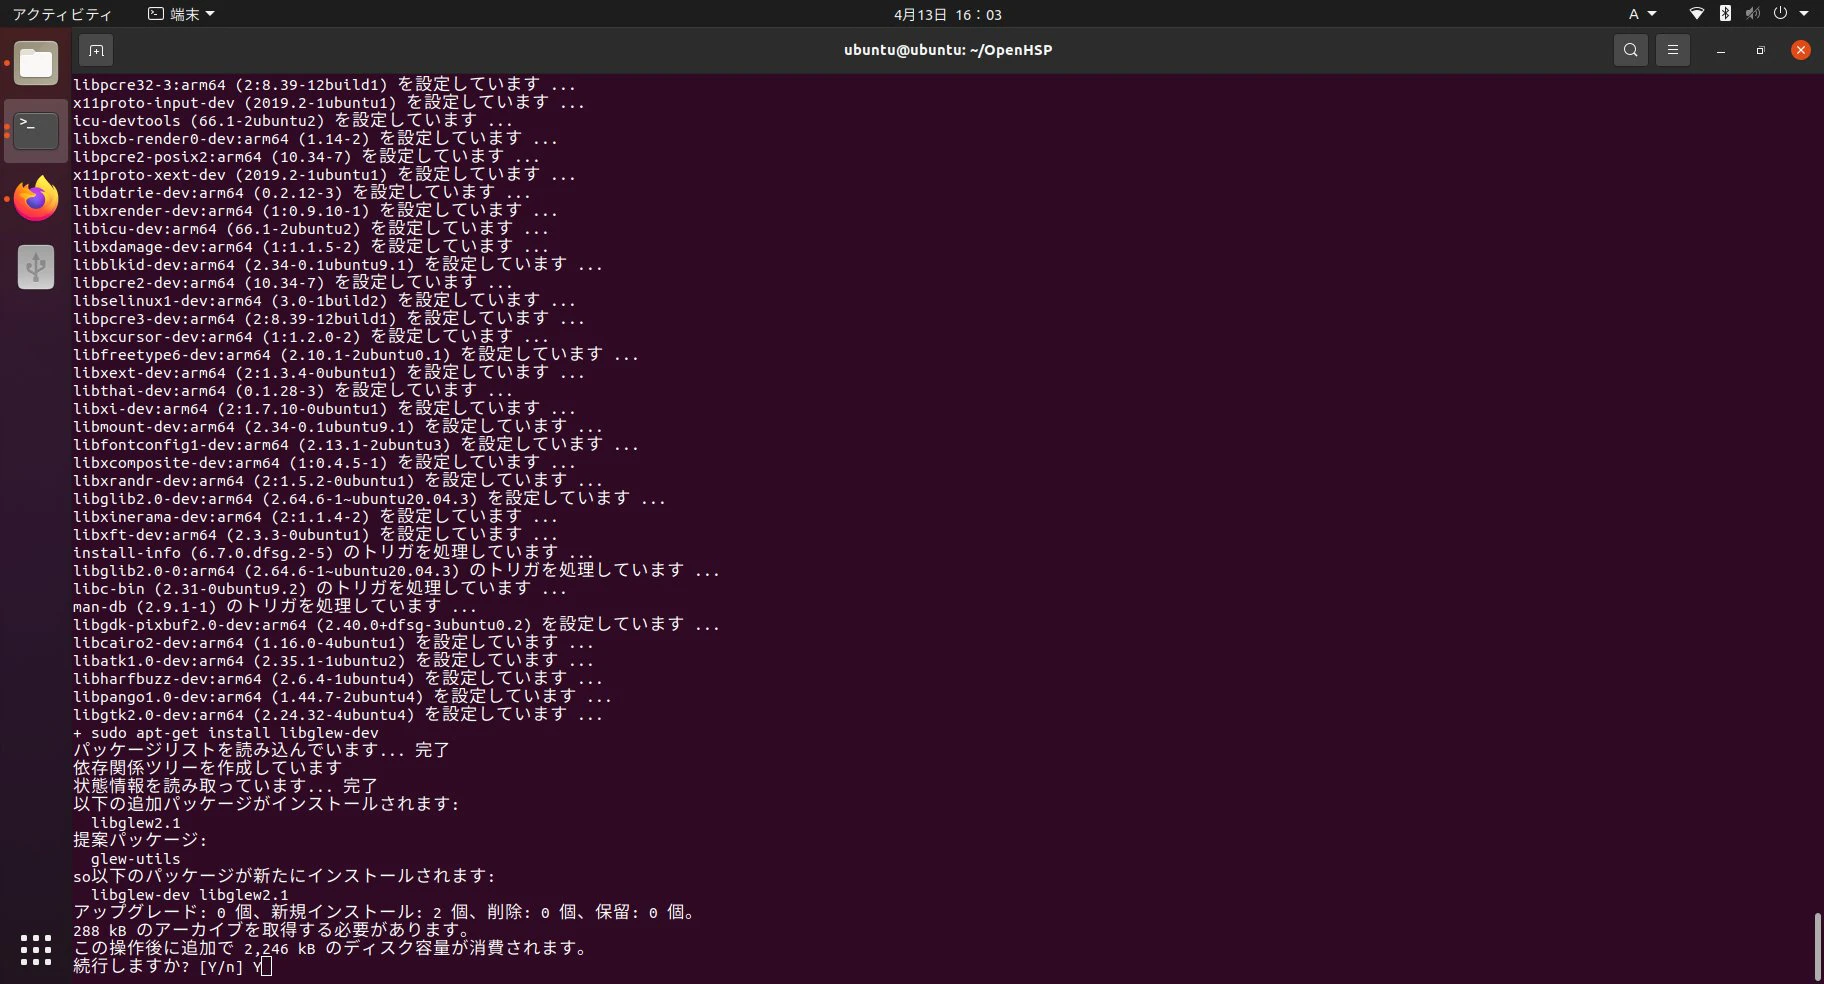This screenshot has width=1824, height=984.
Task: Open the Bluetooth status icon
Action: click(x=1725, y=14)
